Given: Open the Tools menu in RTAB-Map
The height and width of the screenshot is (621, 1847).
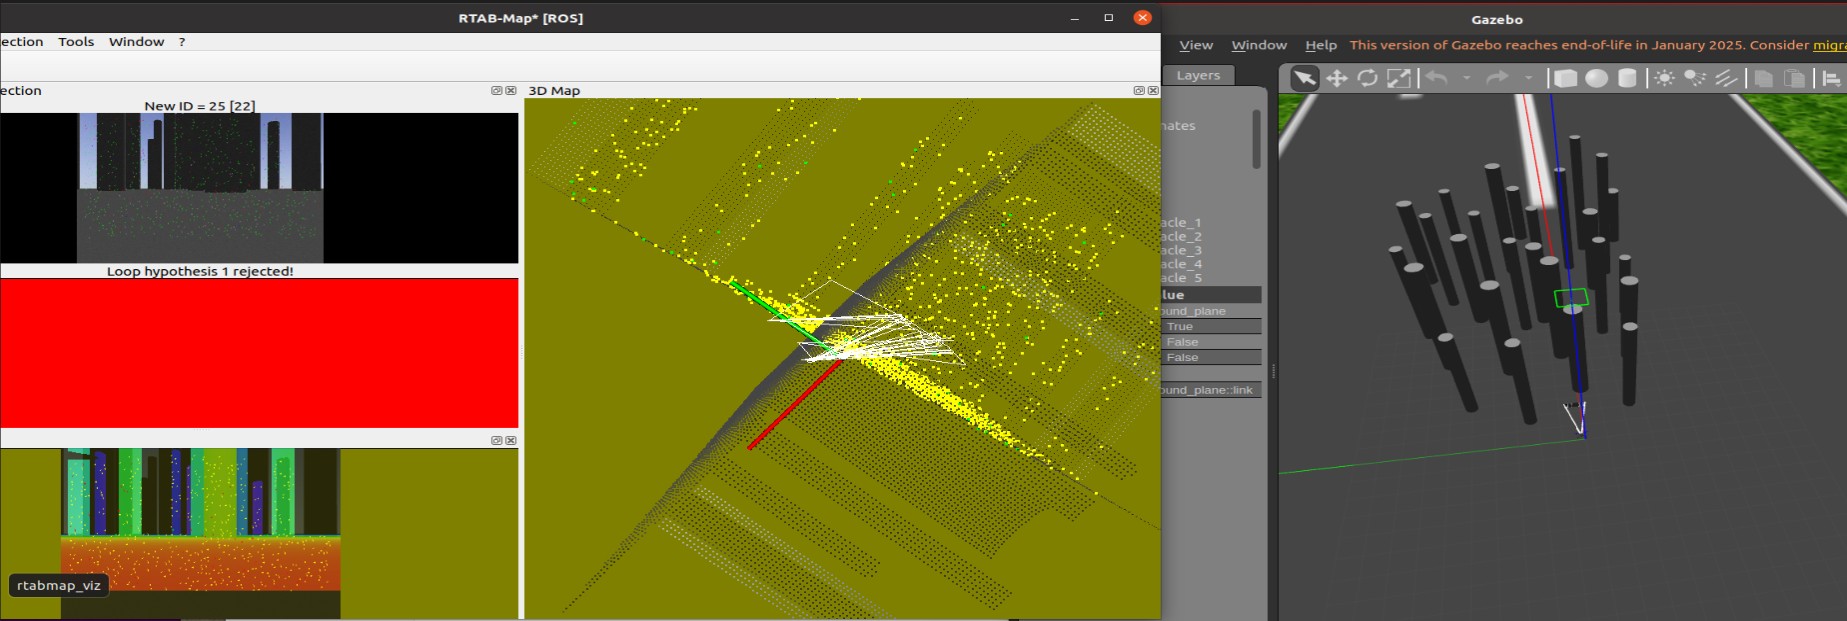Looking at the screenshot, I should tap(76, 42).
